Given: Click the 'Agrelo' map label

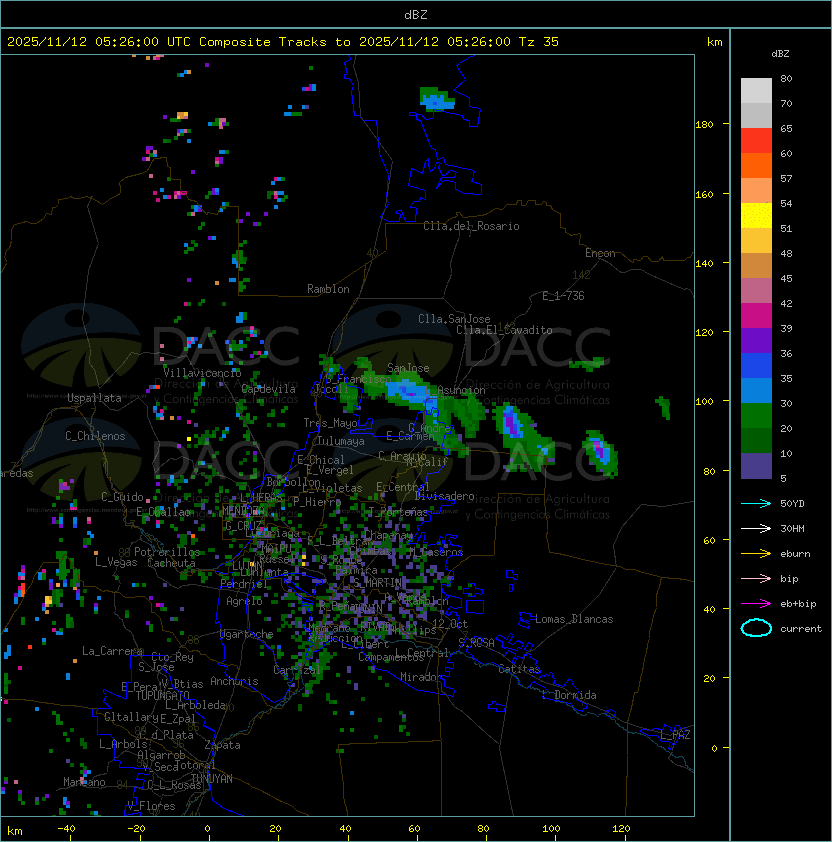Looking at the screenshot, I should pos(244,601).
